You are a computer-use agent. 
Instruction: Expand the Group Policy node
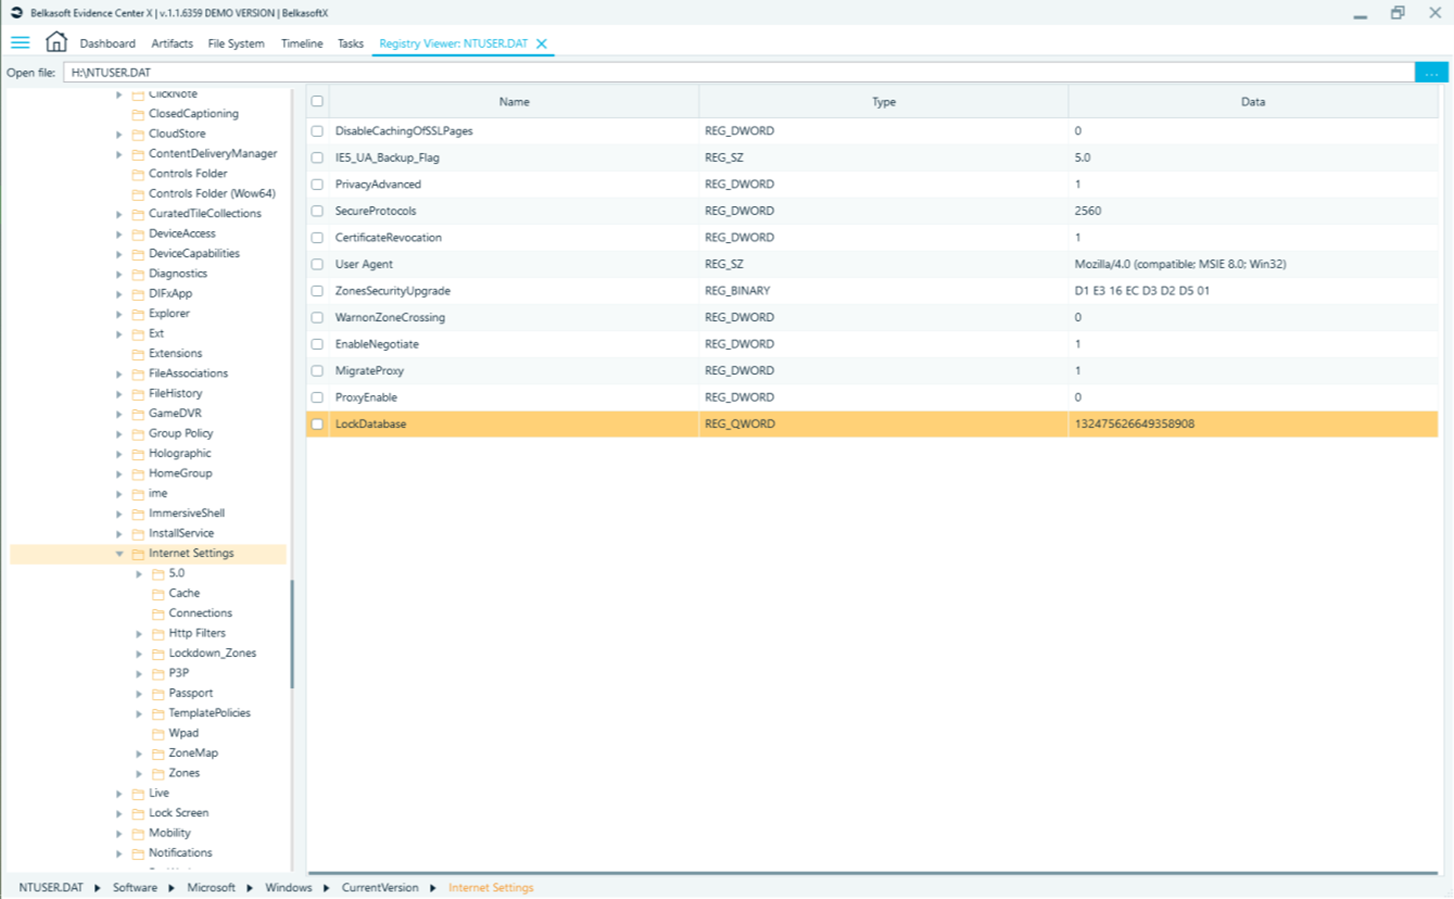pyautogui.click(x=119, y=434)
